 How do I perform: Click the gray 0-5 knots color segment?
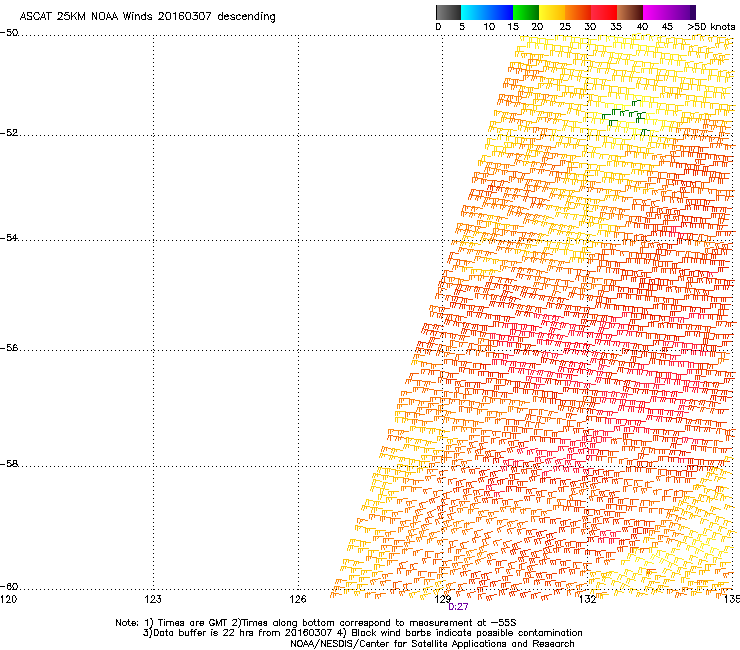point(448,12)
